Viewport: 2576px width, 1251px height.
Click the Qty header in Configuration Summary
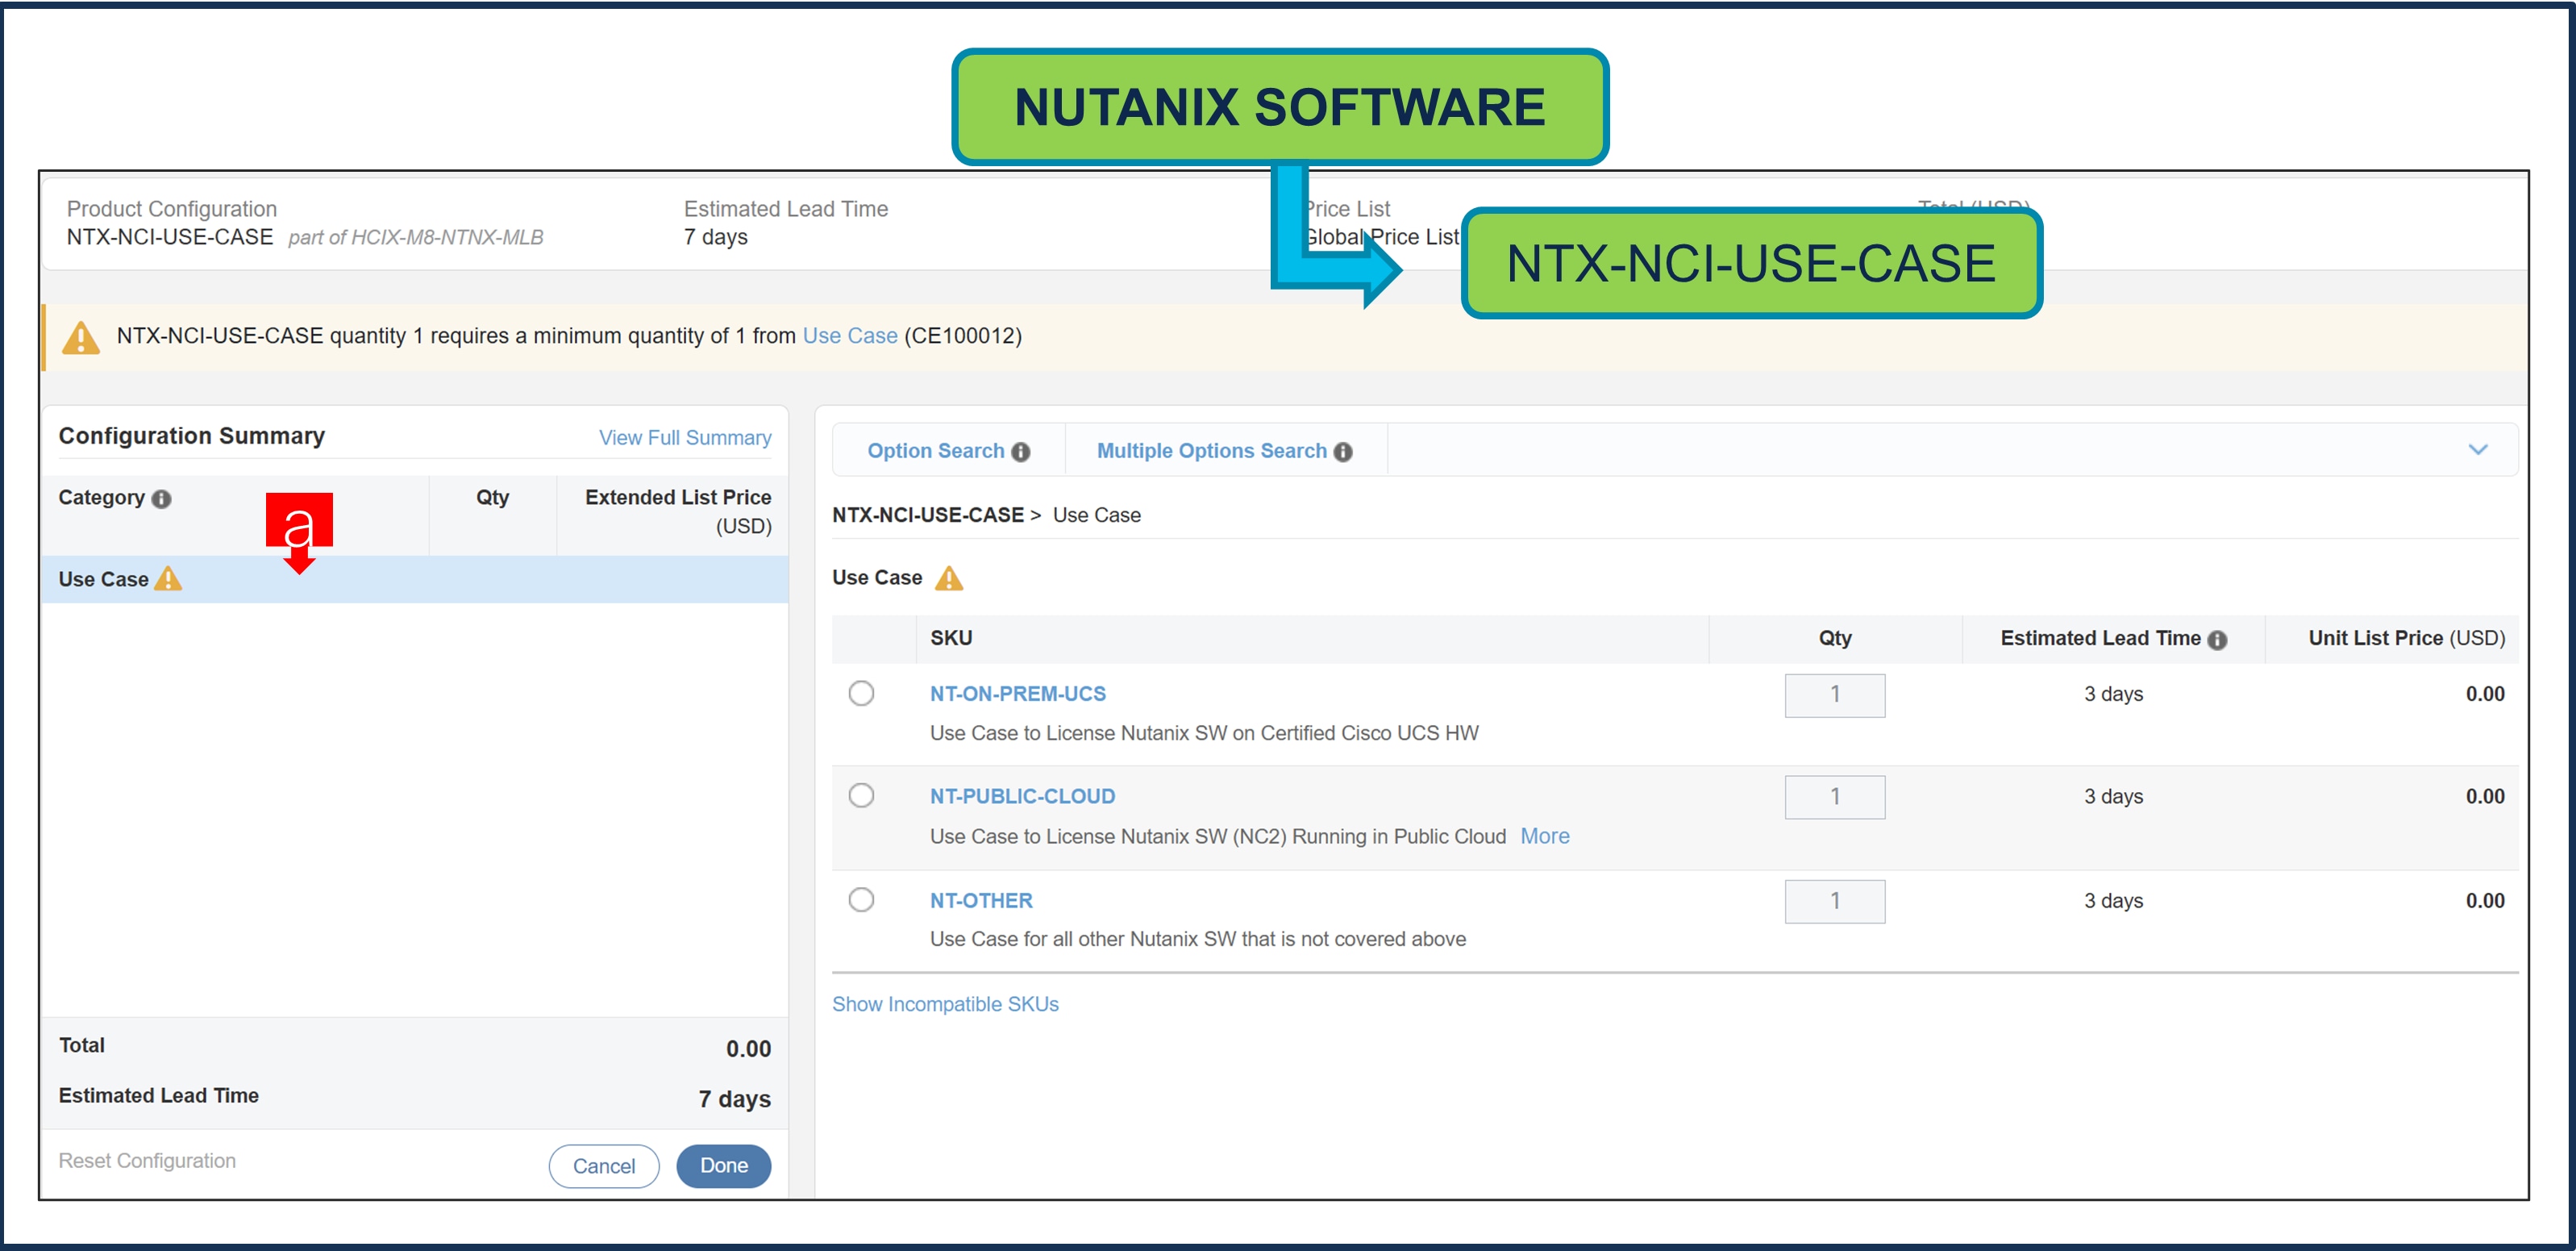(x=492, y=497)
